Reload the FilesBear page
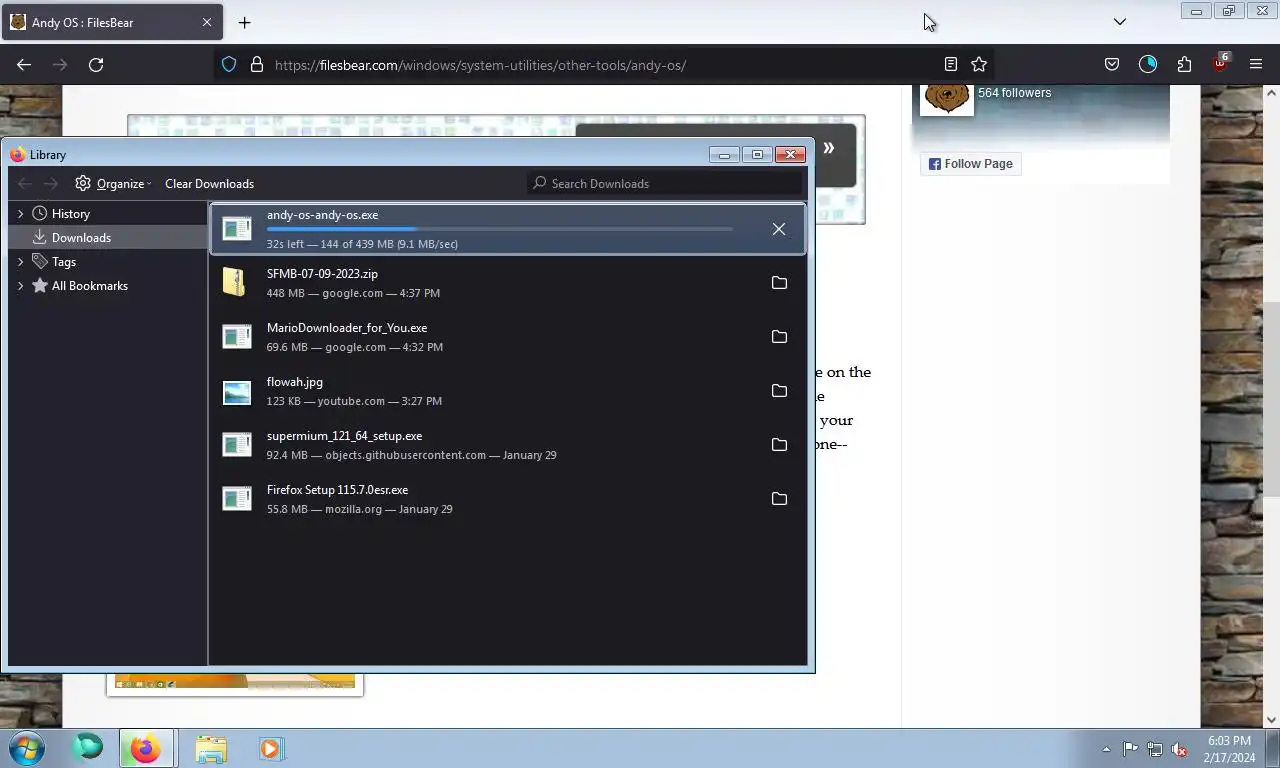The width and height of the screenshot is (1280, 768). (x=96, y=65)
